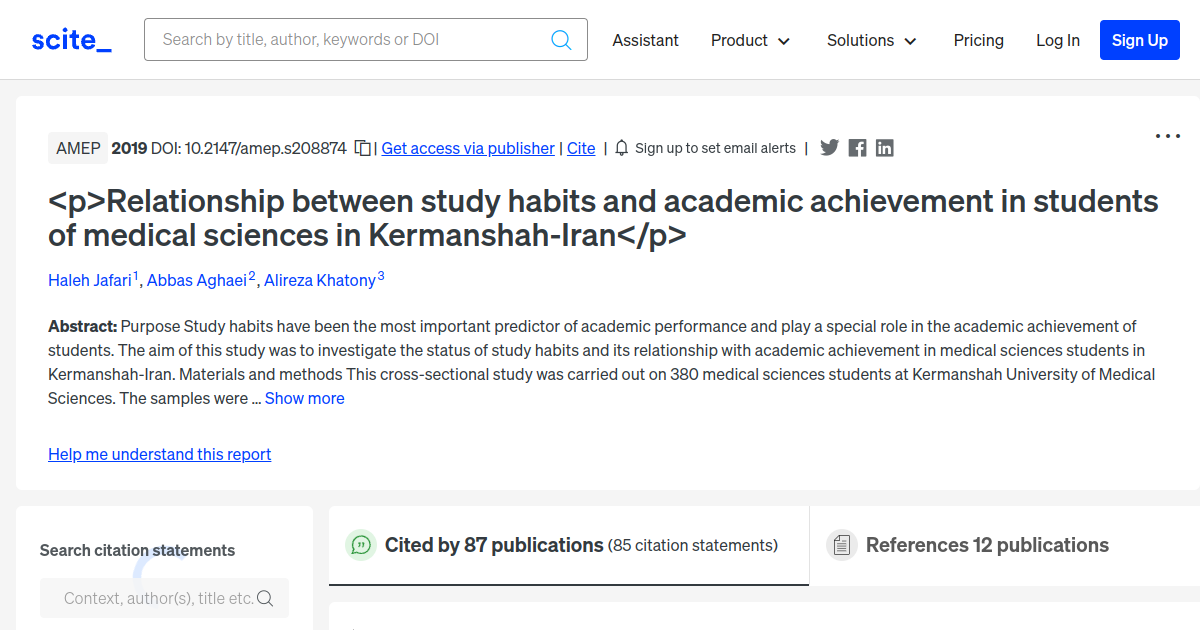Go to the Pricing page
Viewport: 1200px width, 630px height.
(979, 40)
